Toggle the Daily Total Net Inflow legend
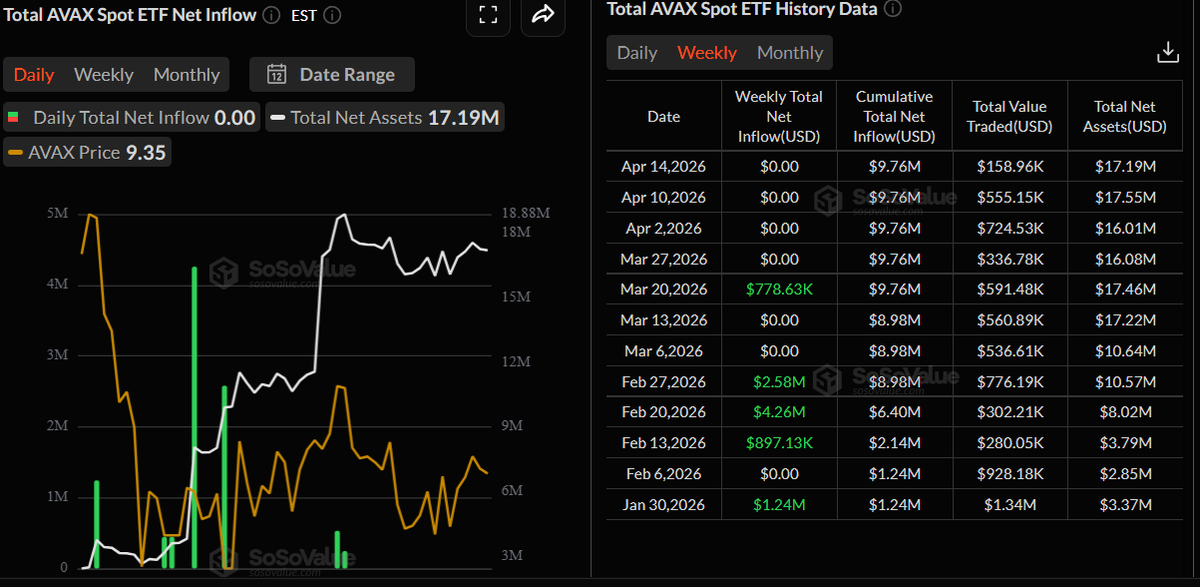Viewport: 1200px width, 587px height. pos(131,116)
